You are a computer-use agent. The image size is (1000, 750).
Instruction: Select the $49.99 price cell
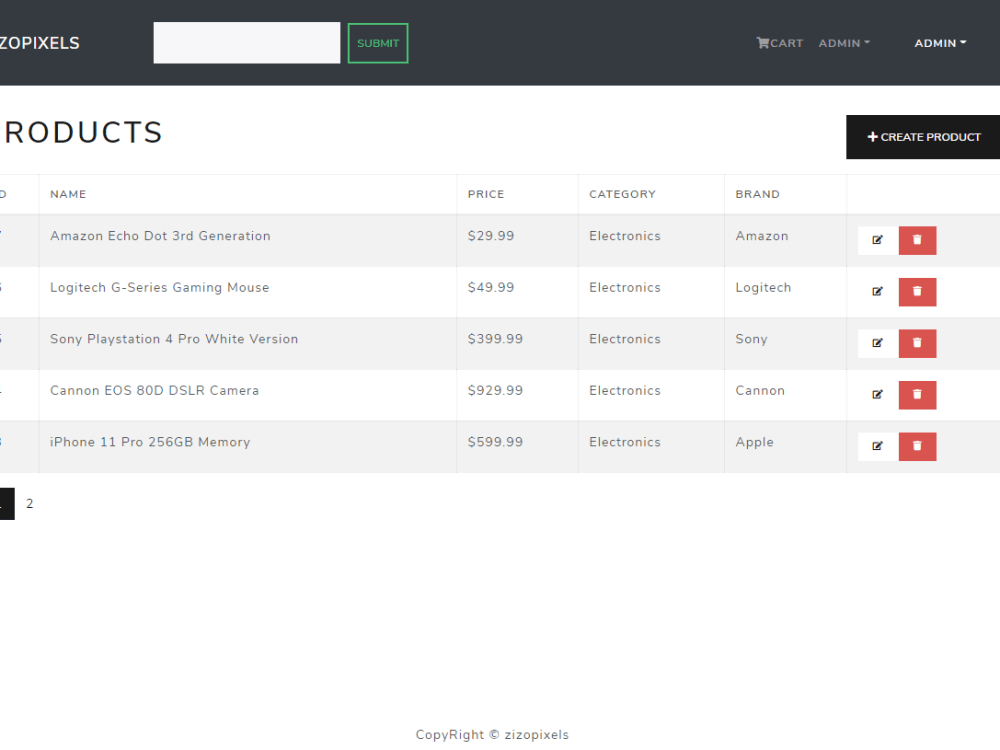click(490, 288)
